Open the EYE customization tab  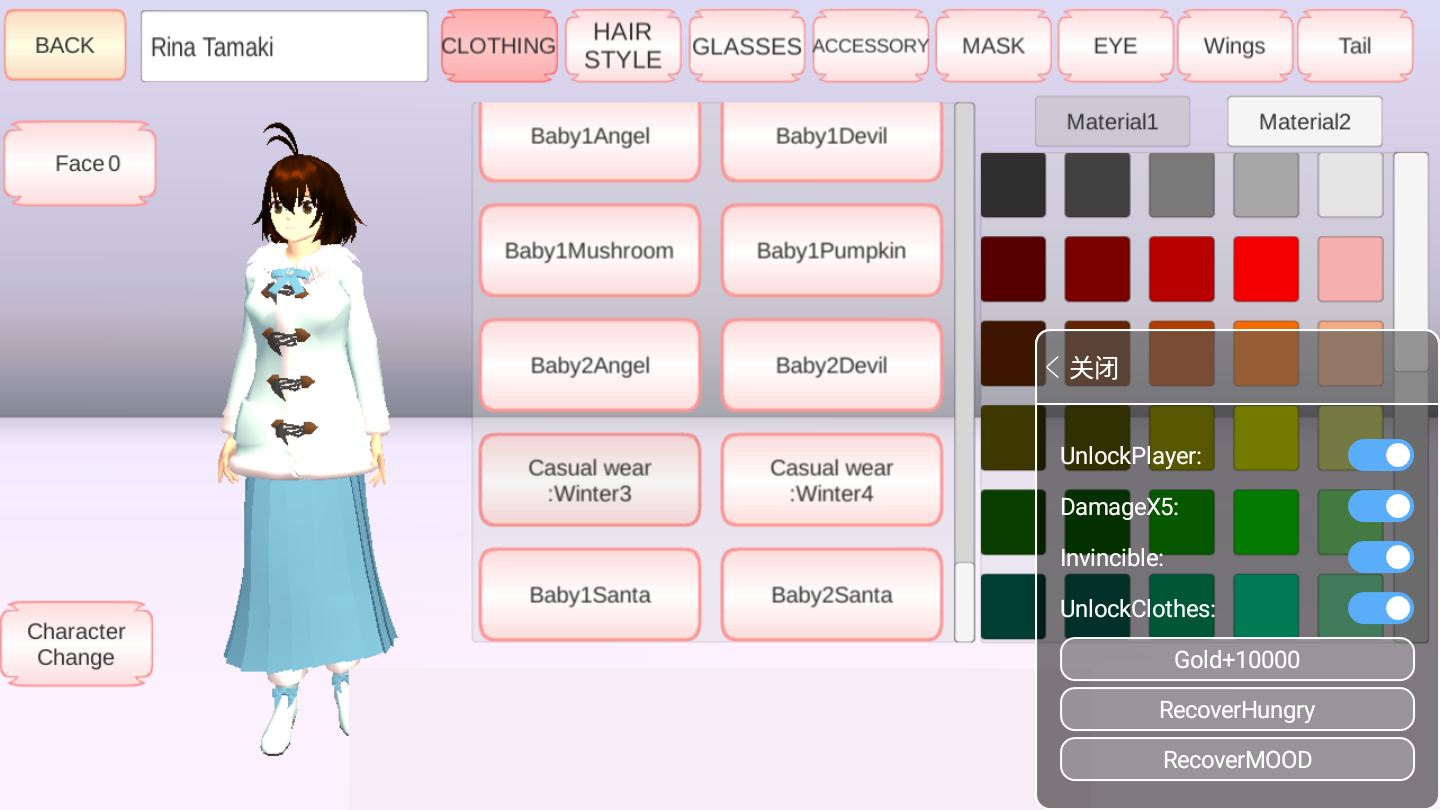pyautogui.click(x=1115, y=45)
